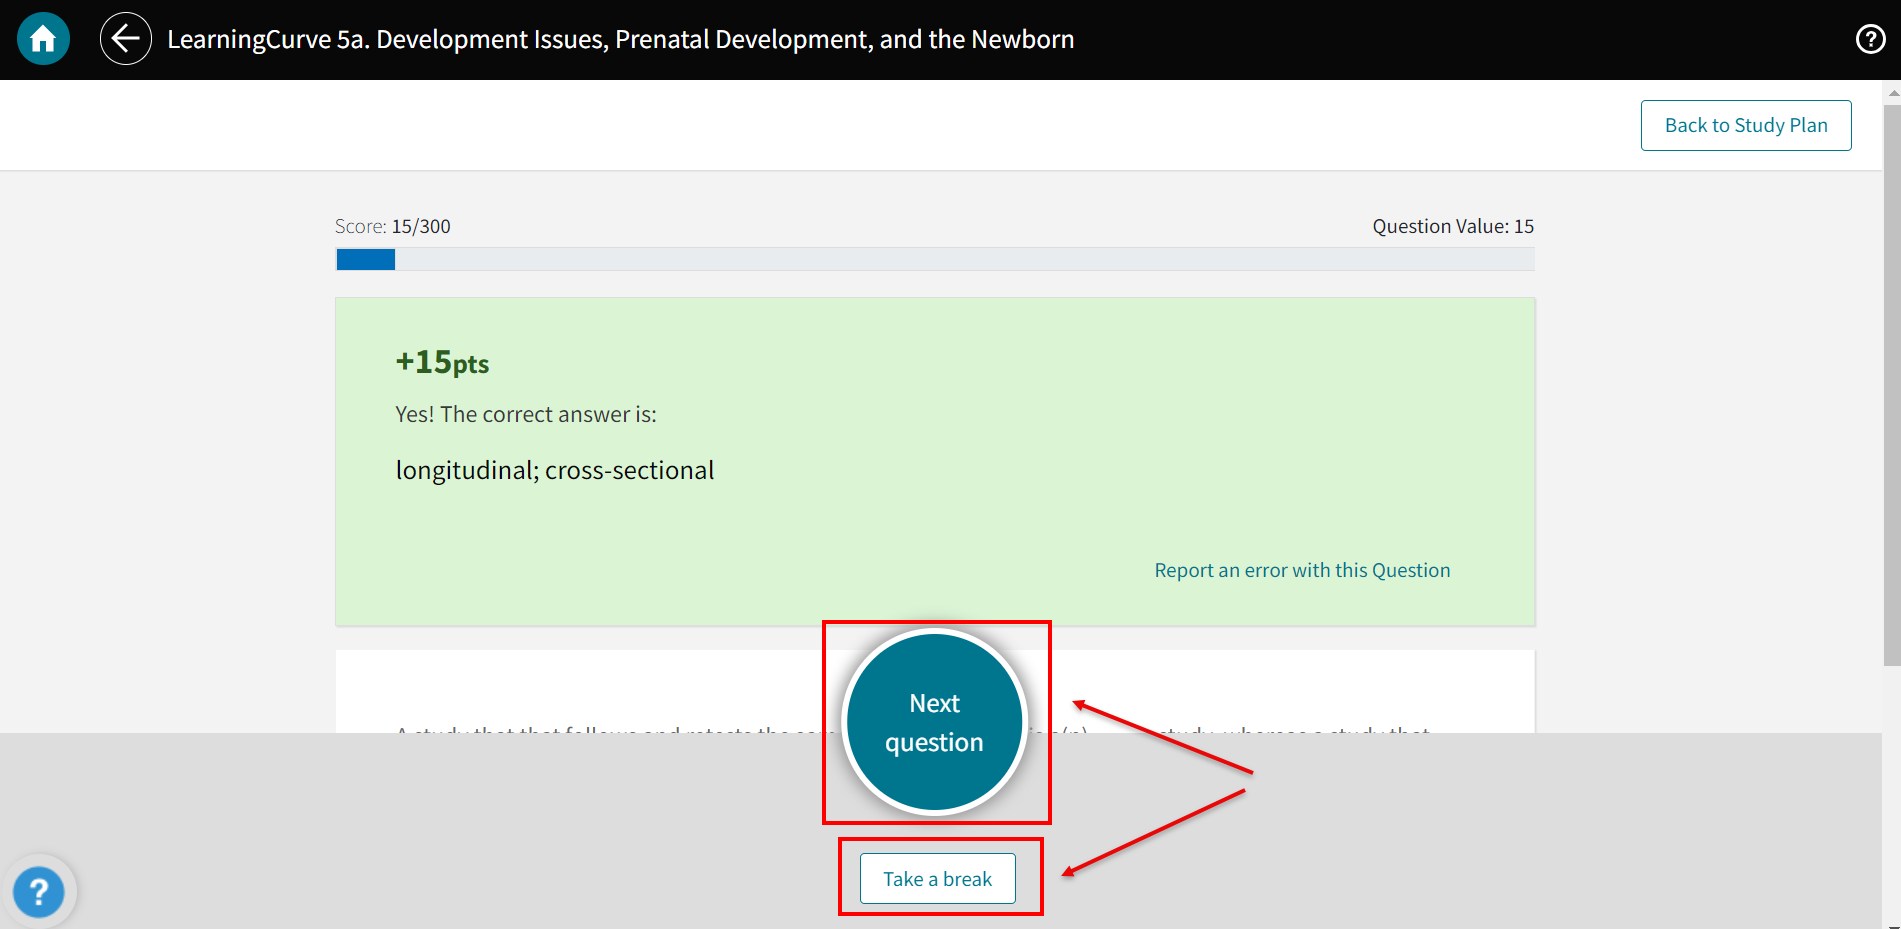Go back using the left arrow icon
This screenshot has height=929, width=1901.
click(x=126, y=39)
